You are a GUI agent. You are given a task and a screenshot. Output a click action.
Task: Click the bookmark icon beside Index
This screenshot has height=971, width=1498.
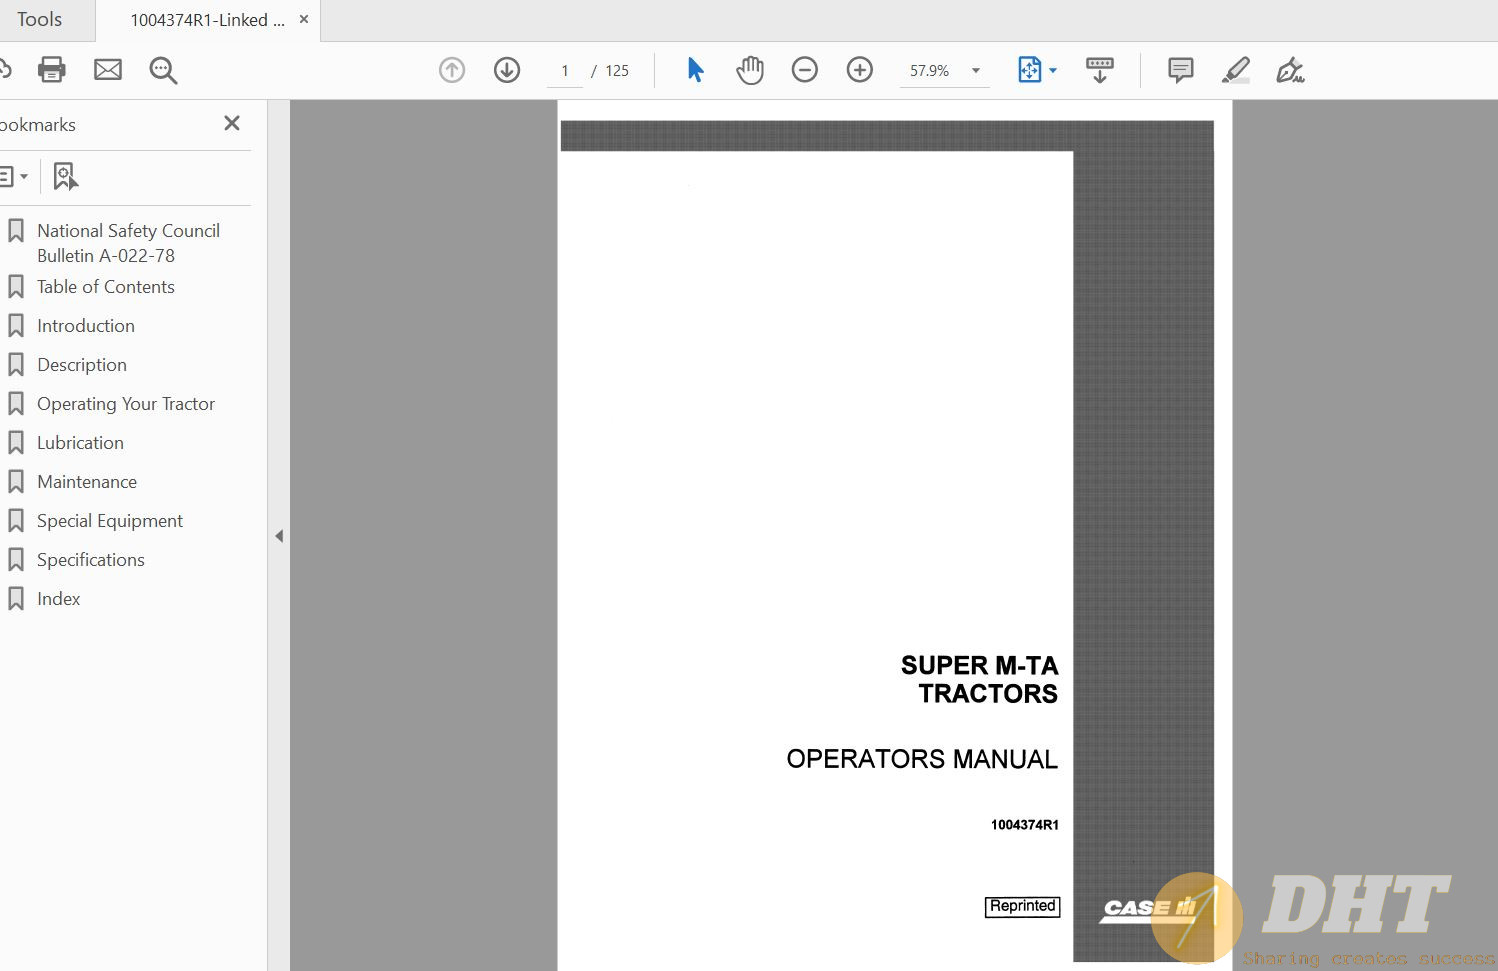point(16,598)
